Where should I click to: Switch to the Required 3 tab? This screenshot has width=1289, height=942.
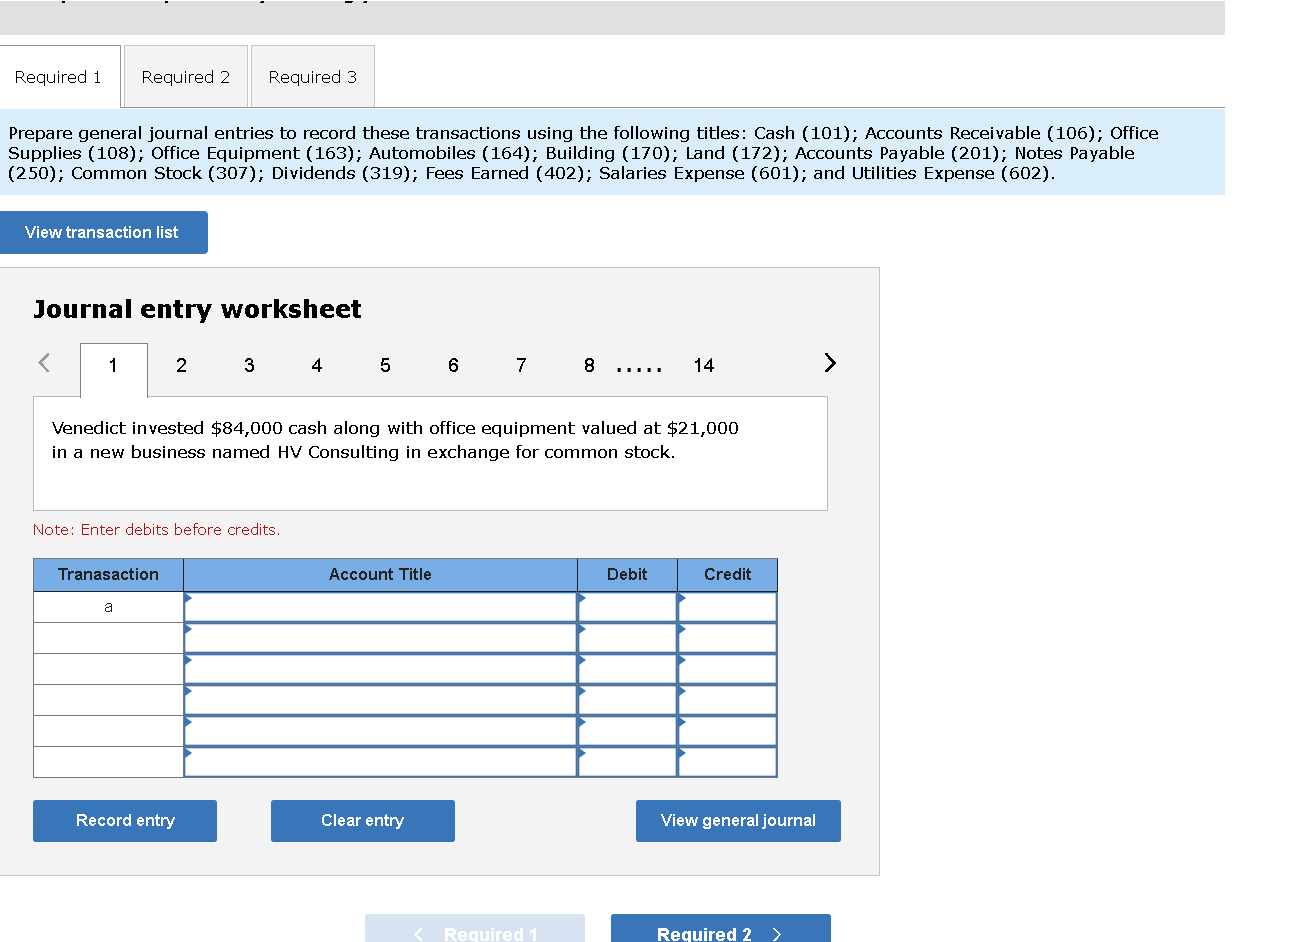point(312,76)
